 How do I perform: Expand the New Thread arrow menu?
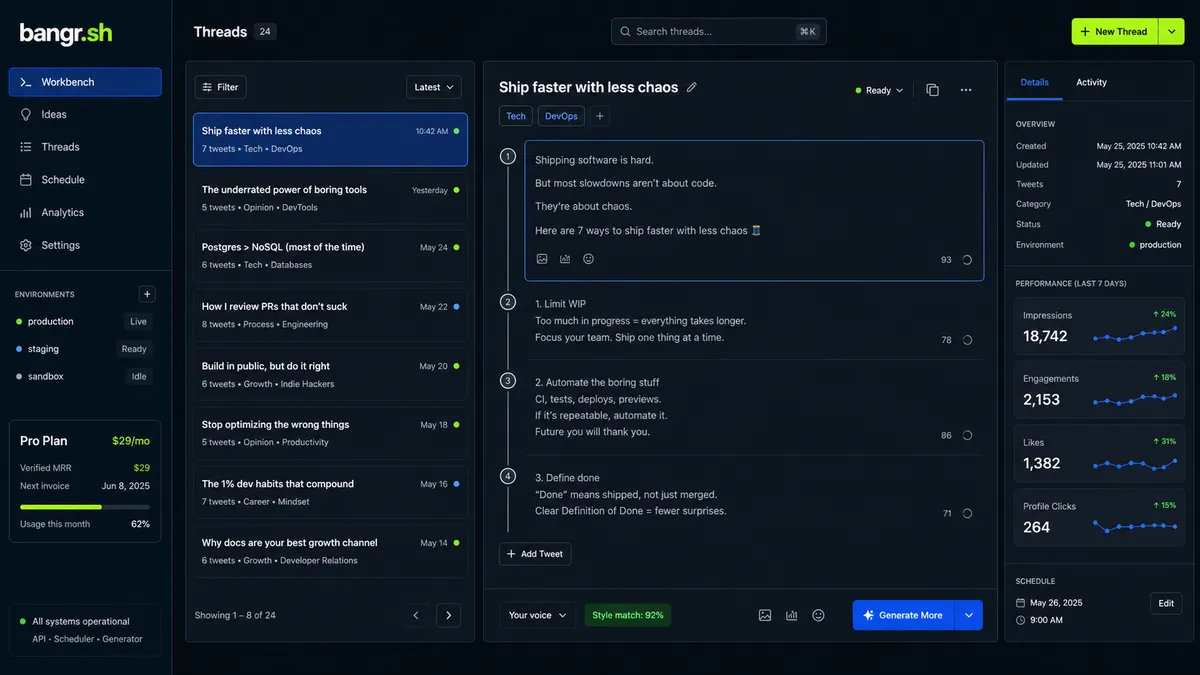click(1171, 31)
